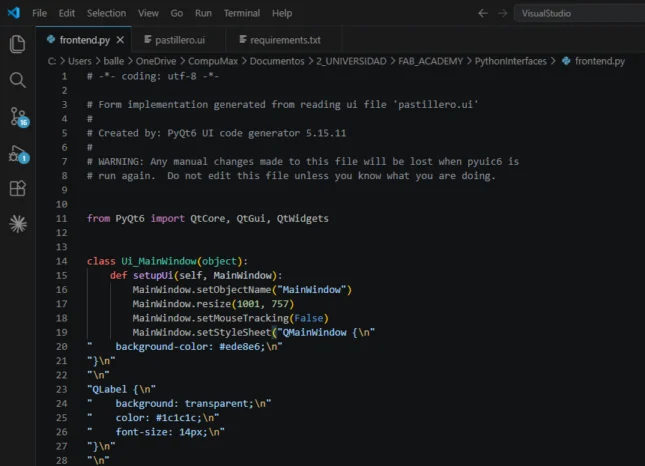Click class name Ui_MainWindow
This screenshot has height=466, width=645.
tap(159, 261)
